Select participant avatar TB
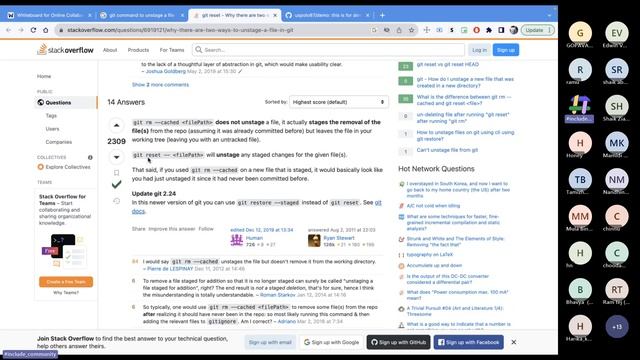The width and height of the screenshot is (640, 360). click(580, 180)
